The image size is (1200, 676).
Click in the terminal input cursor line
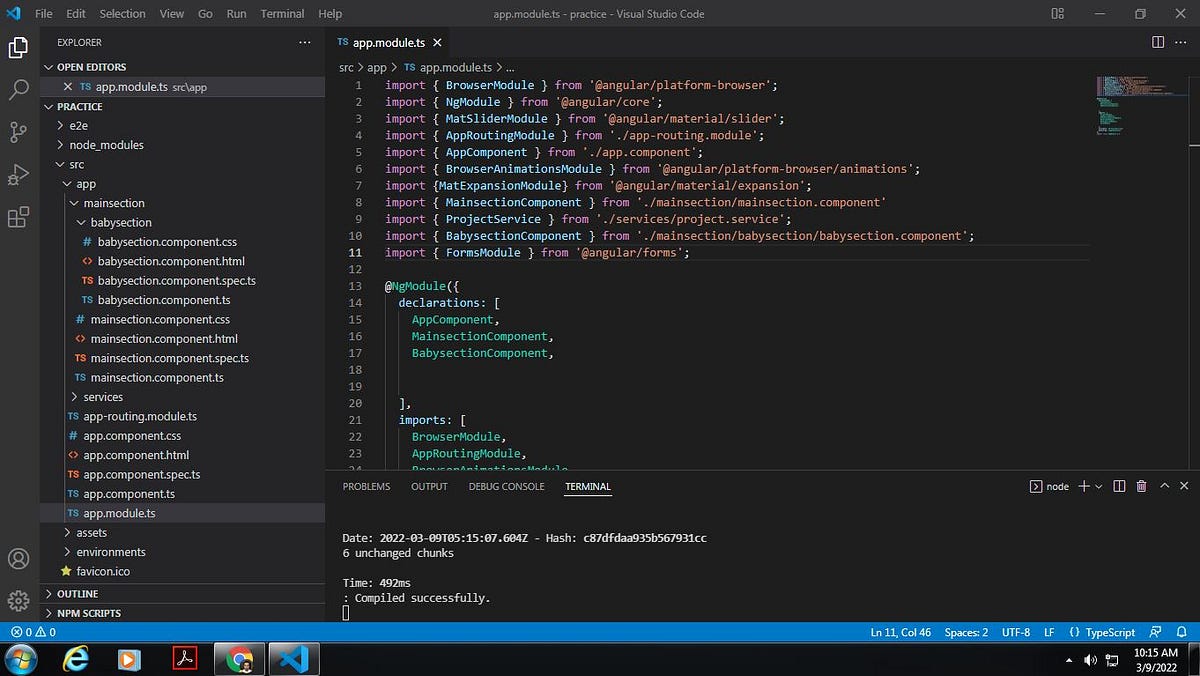346,613
